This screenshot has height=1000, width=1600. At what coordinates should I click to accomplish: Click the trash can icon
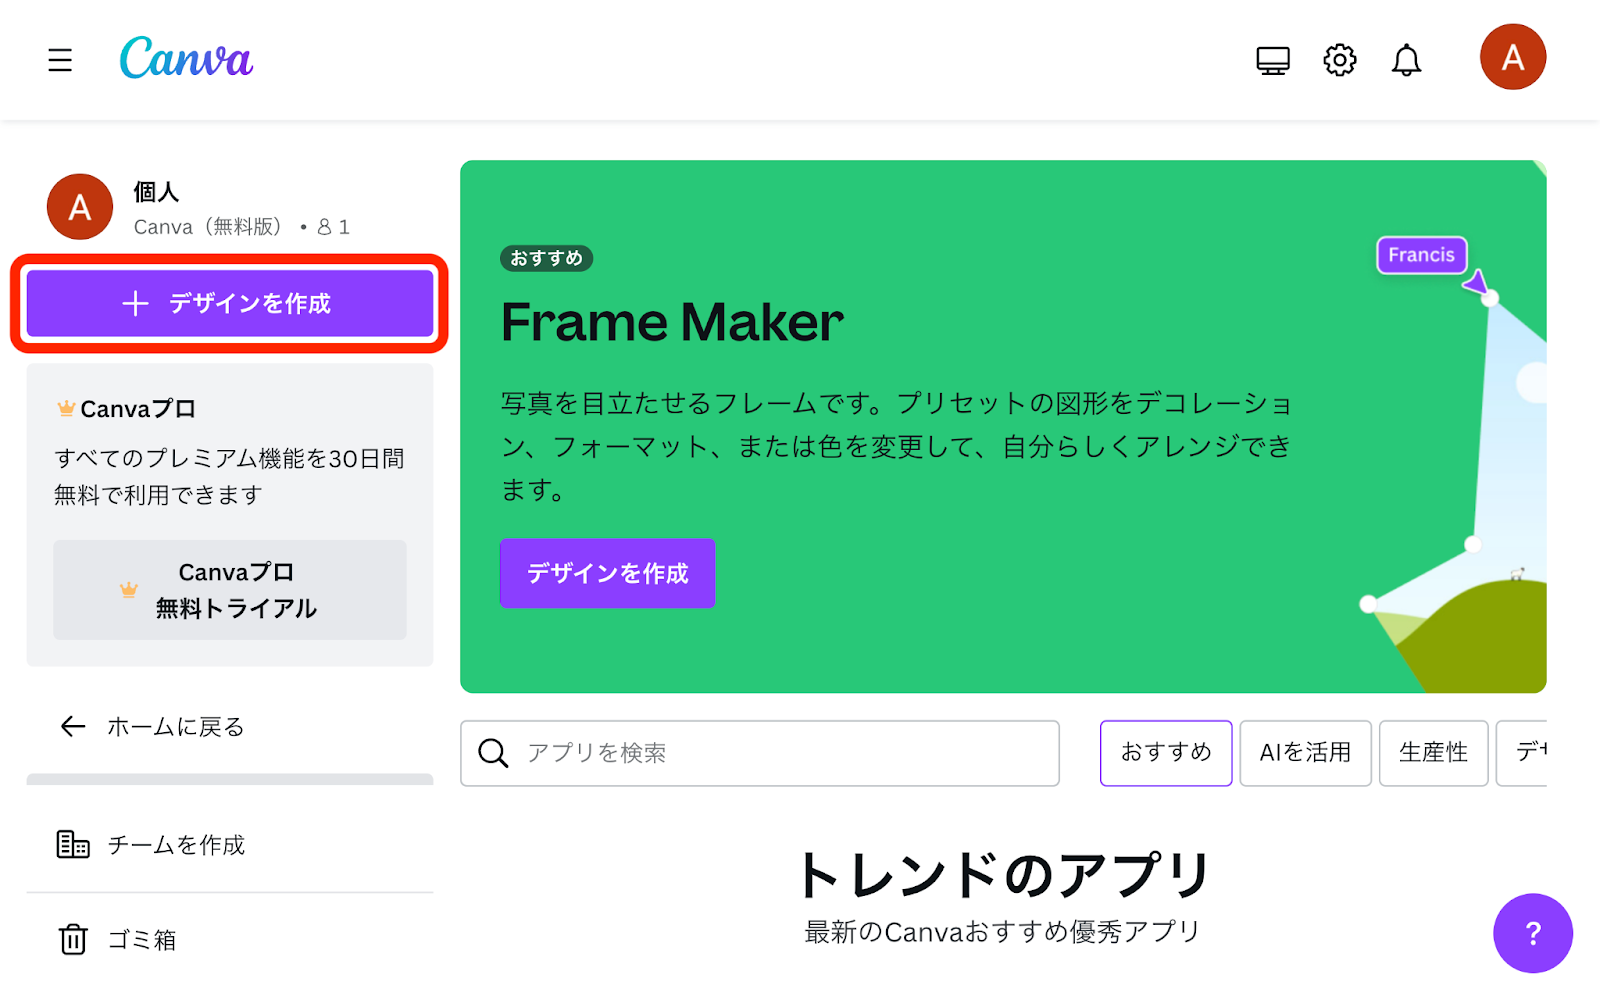click(x=73, y=939)
